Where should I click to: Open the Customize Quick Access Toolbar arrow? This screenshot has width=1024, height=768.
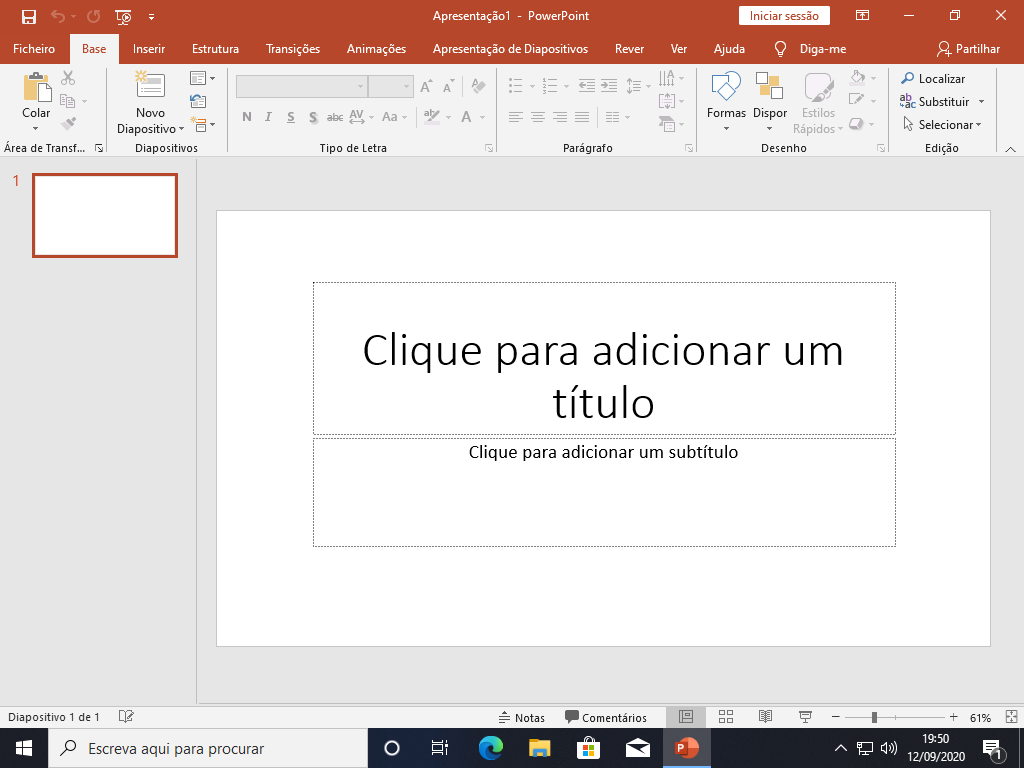tap(151, 17)
